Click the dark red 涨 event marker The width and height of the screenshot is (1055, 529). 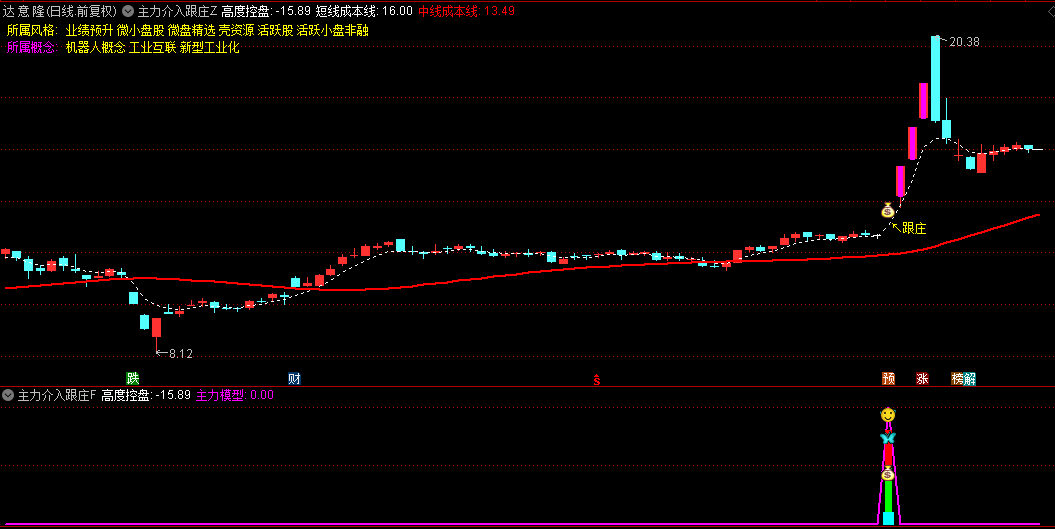pos(922,378)
